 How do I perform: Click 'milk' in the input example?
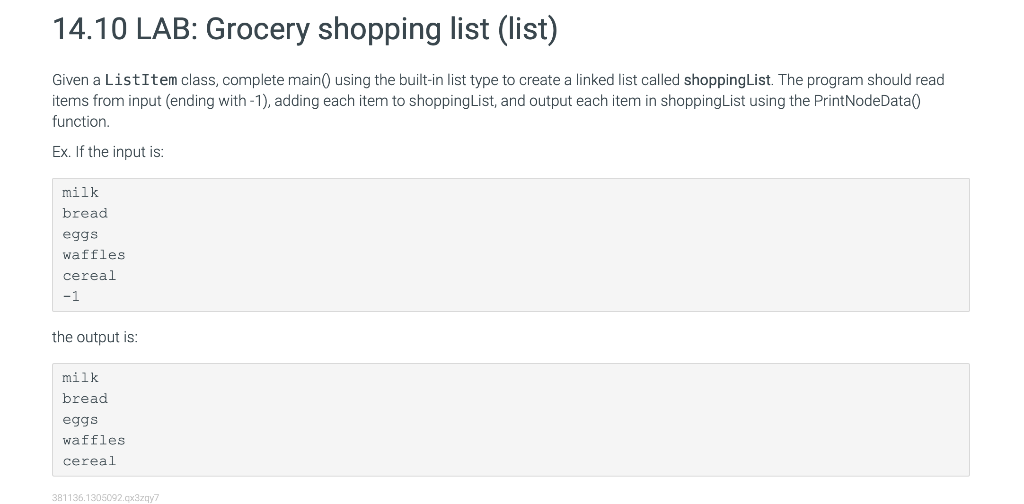(80, 193)
